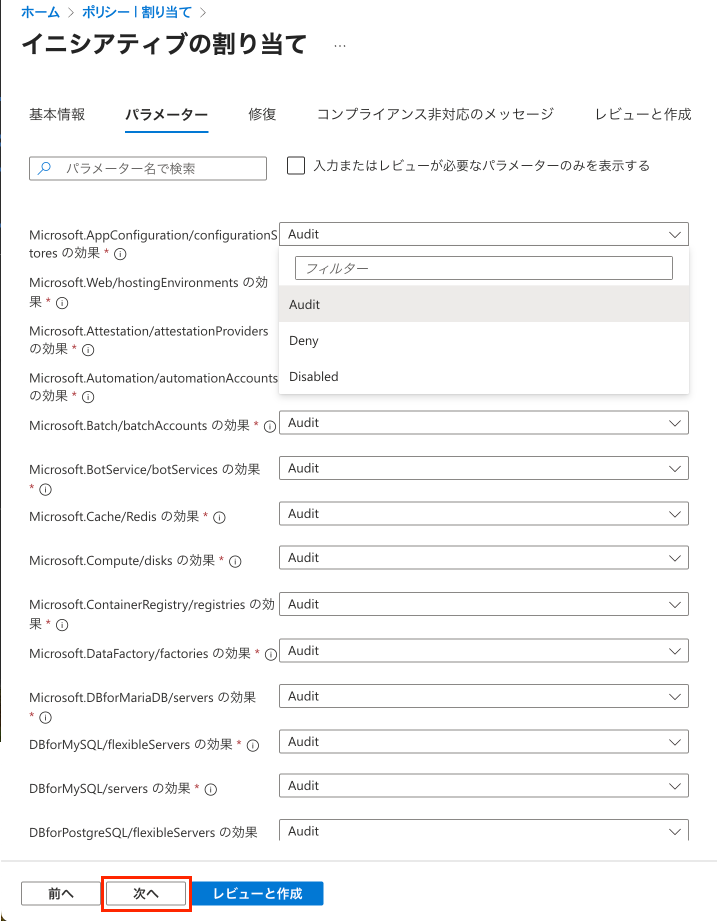717x921 pixels.
Task: Click info icon for Microsoft.DataFactory/factories effect
Action: 271,654
